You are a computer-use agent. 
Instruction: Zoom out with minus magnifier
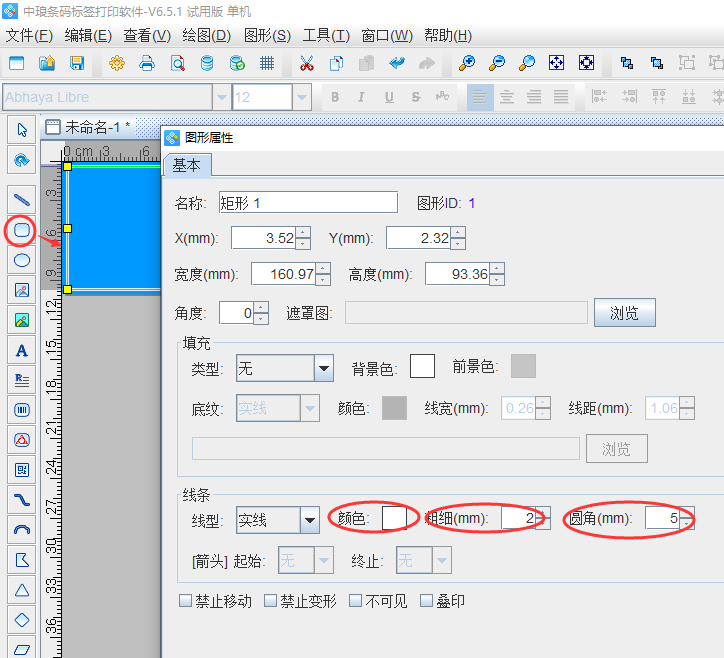click(497, 63)
